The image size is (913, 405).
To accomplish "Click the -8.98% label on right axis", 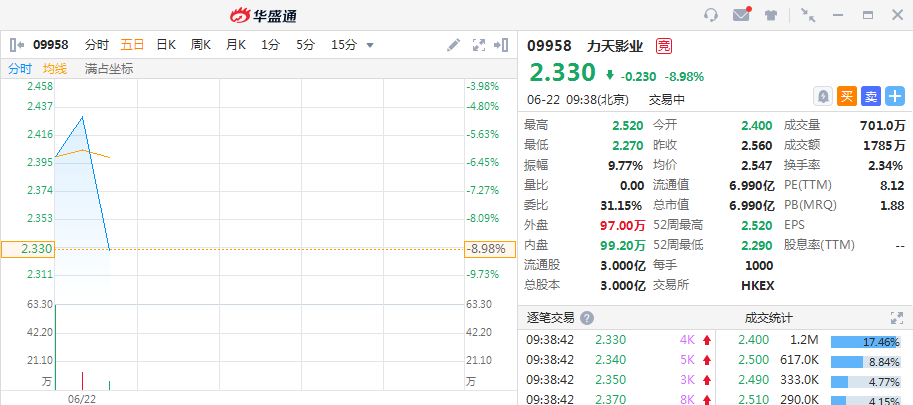I will click(x=490, y=249).
